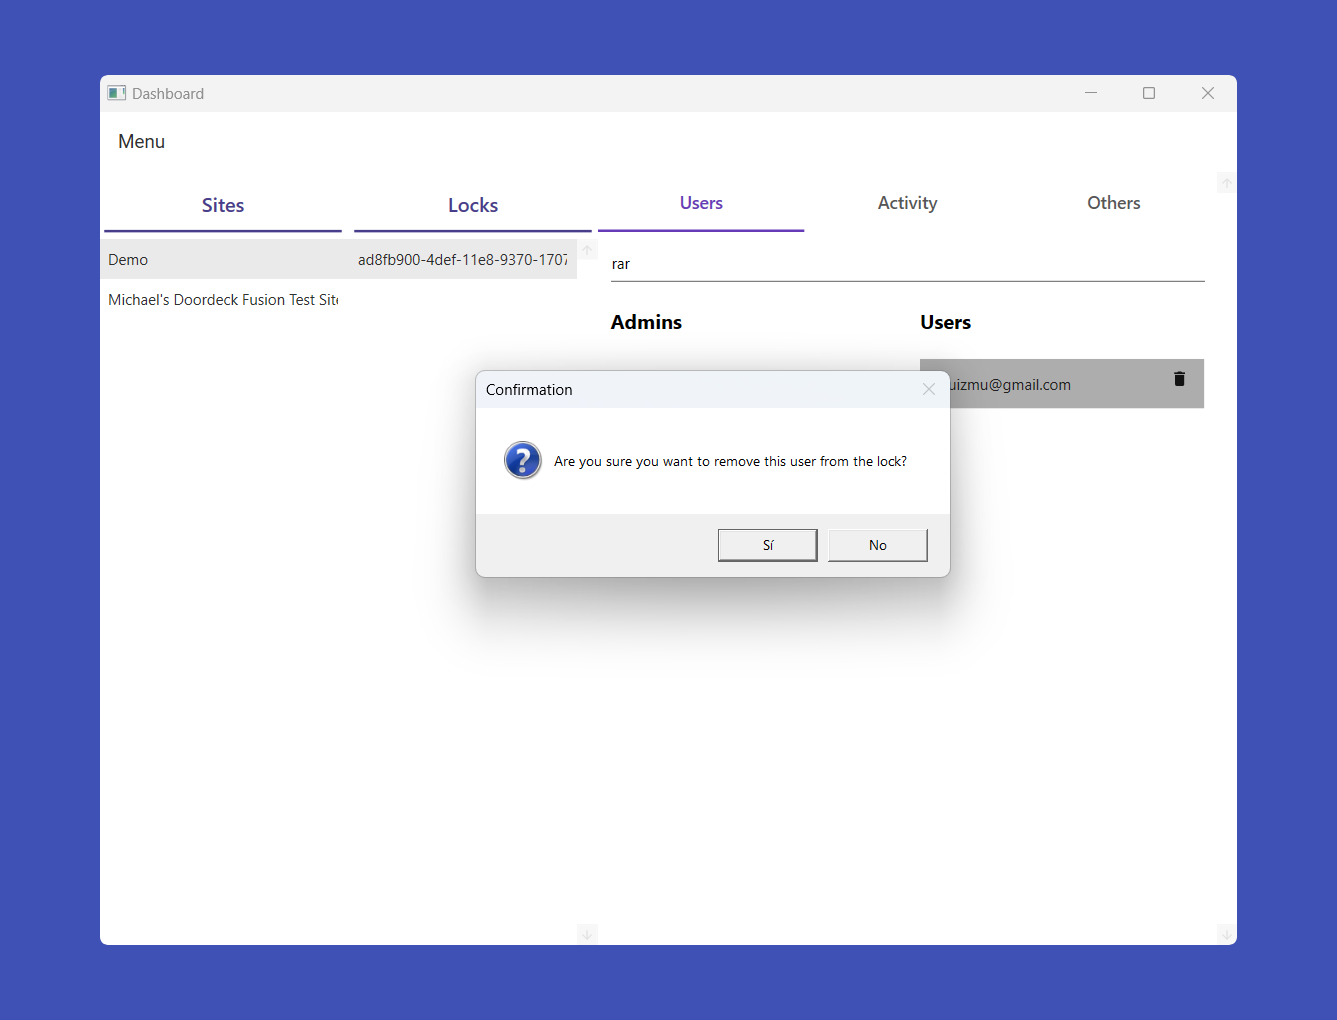This screenshot has height=1020, width=1337.
Task: Click the trash icon next to the gmail user
Action: point(1179,379)
